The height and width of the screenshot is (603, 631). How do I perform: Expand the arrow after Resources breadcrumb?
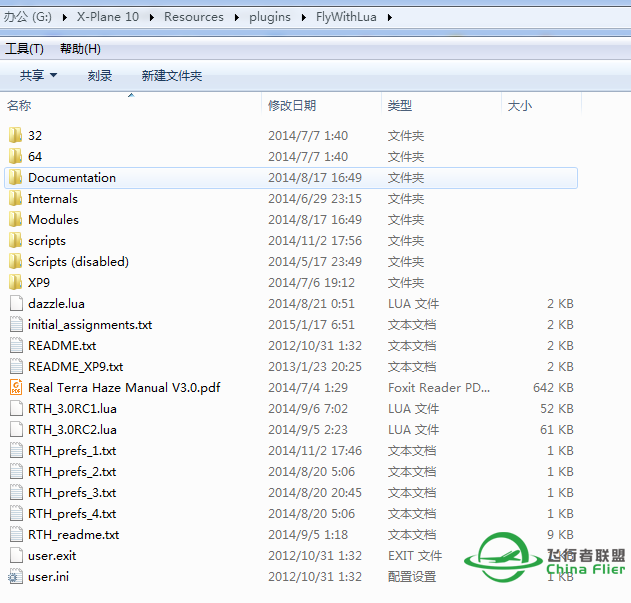(236, 17)
